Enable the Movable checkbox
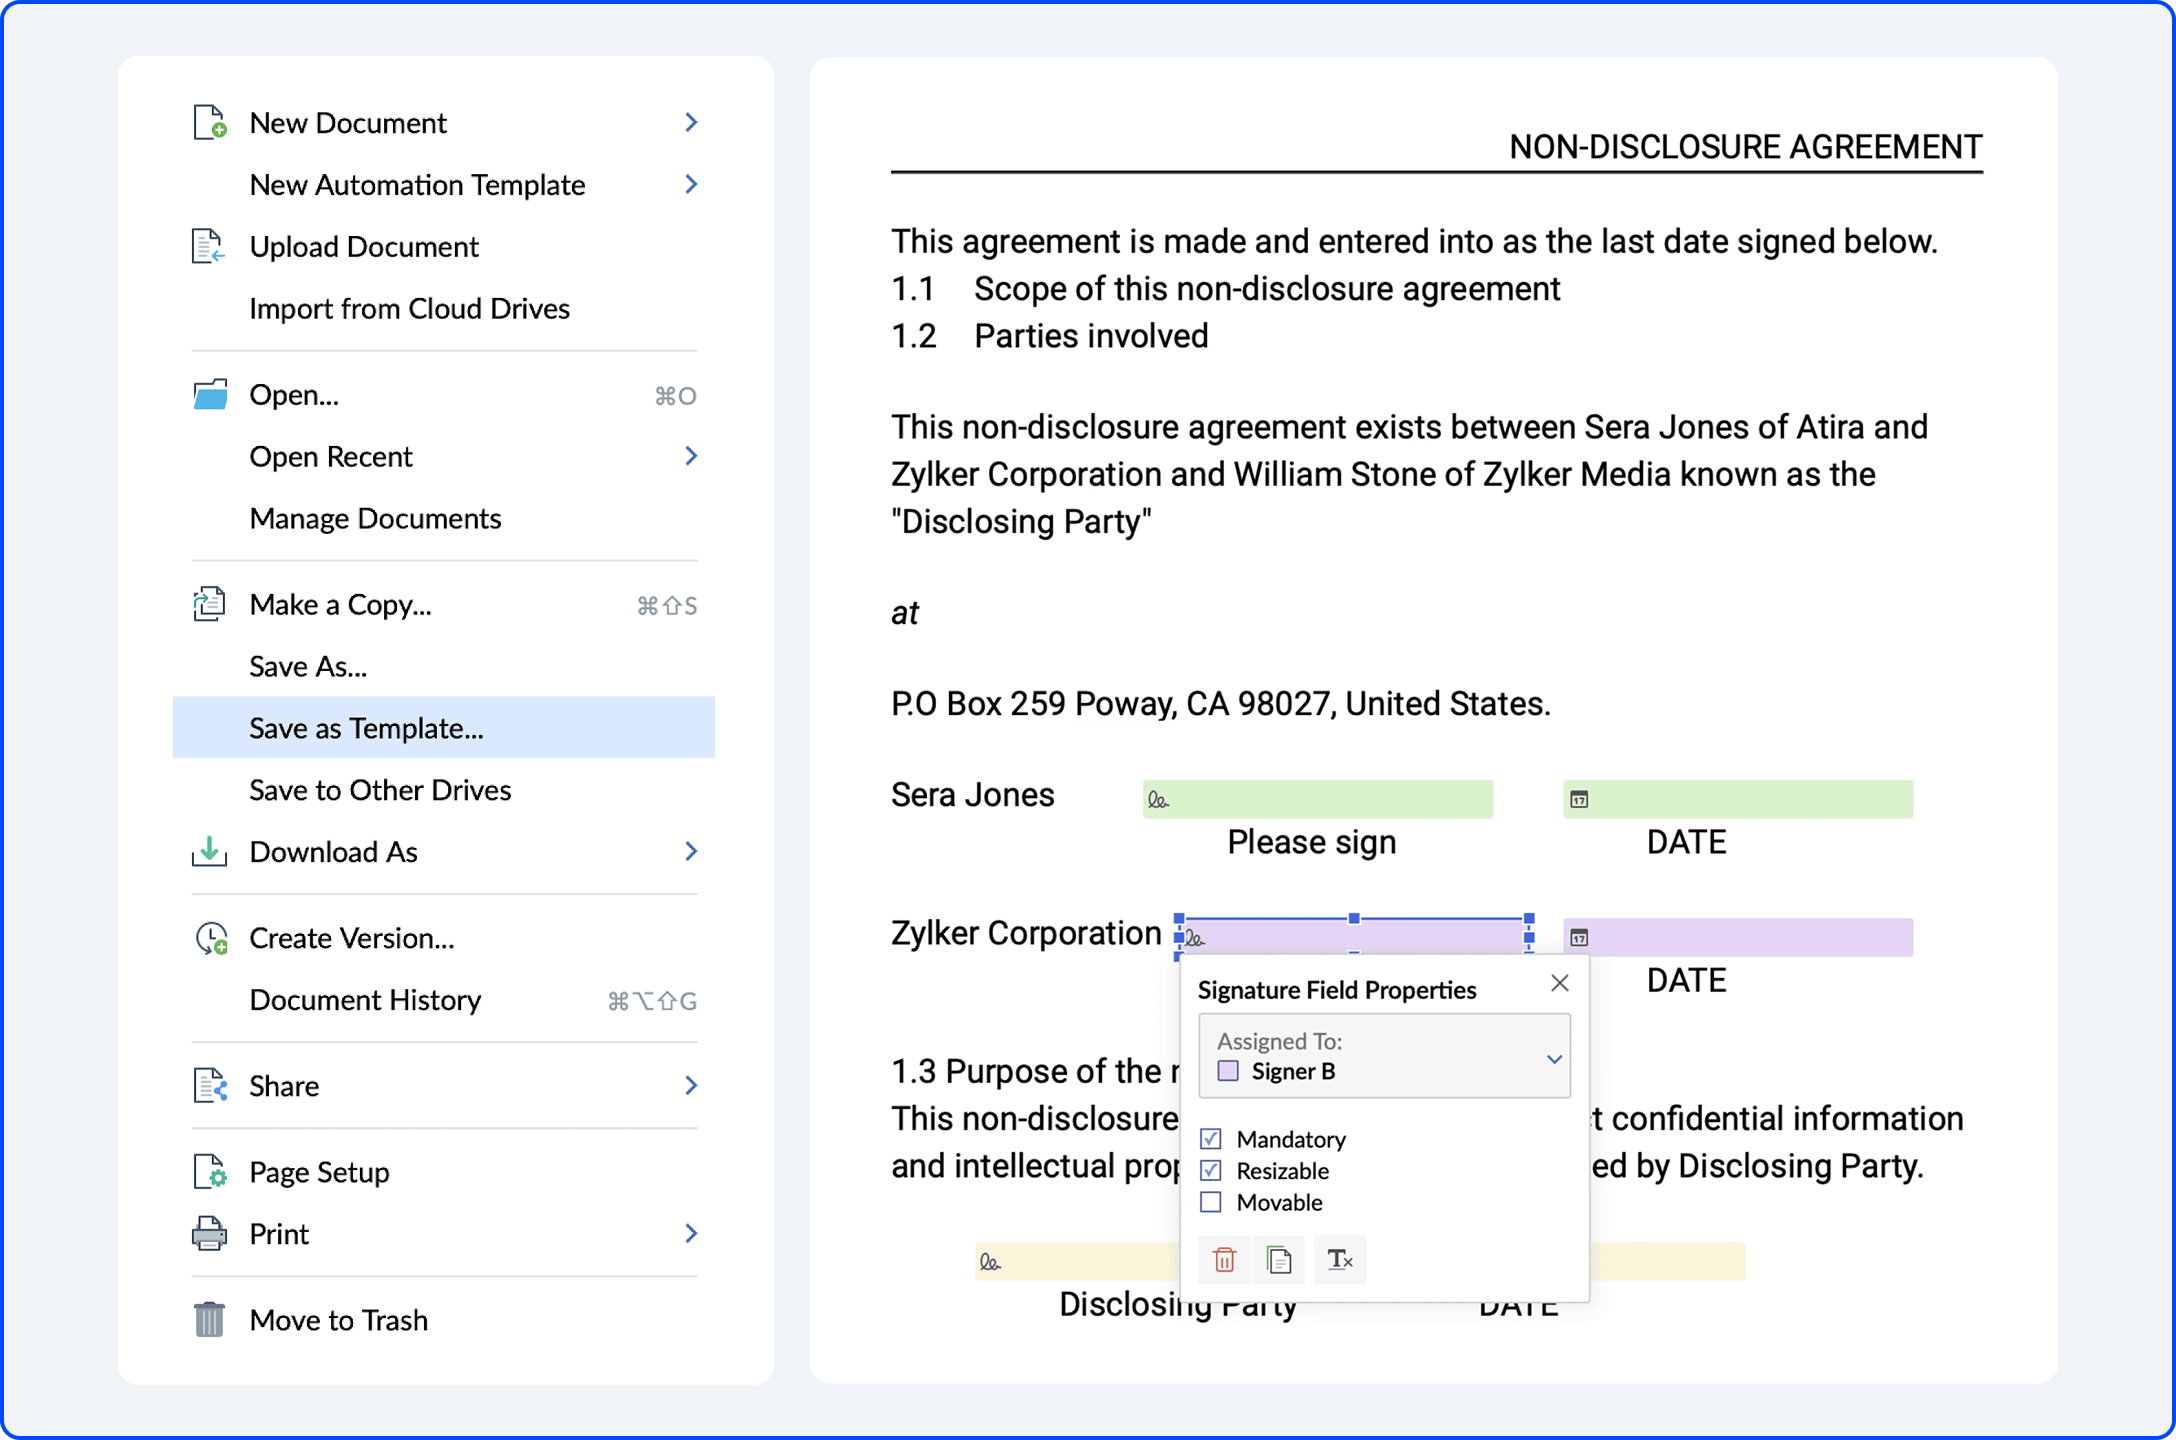Image resolution: width=2176 pixels, height=1440 pixels. click(1211, 1202)
